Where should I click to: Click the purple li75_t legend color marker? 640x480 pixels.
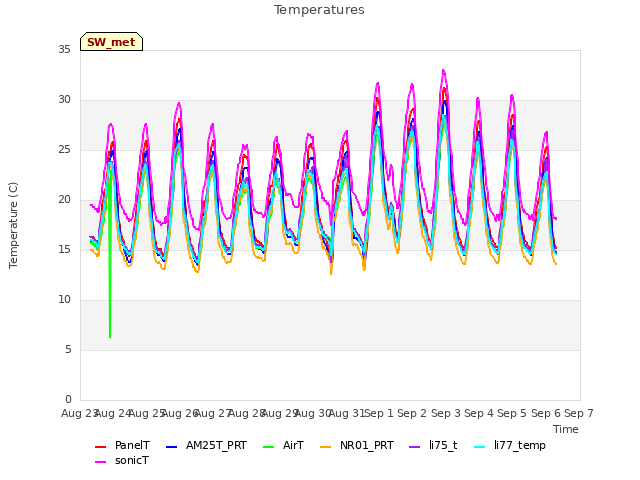(x=414, y=447)
